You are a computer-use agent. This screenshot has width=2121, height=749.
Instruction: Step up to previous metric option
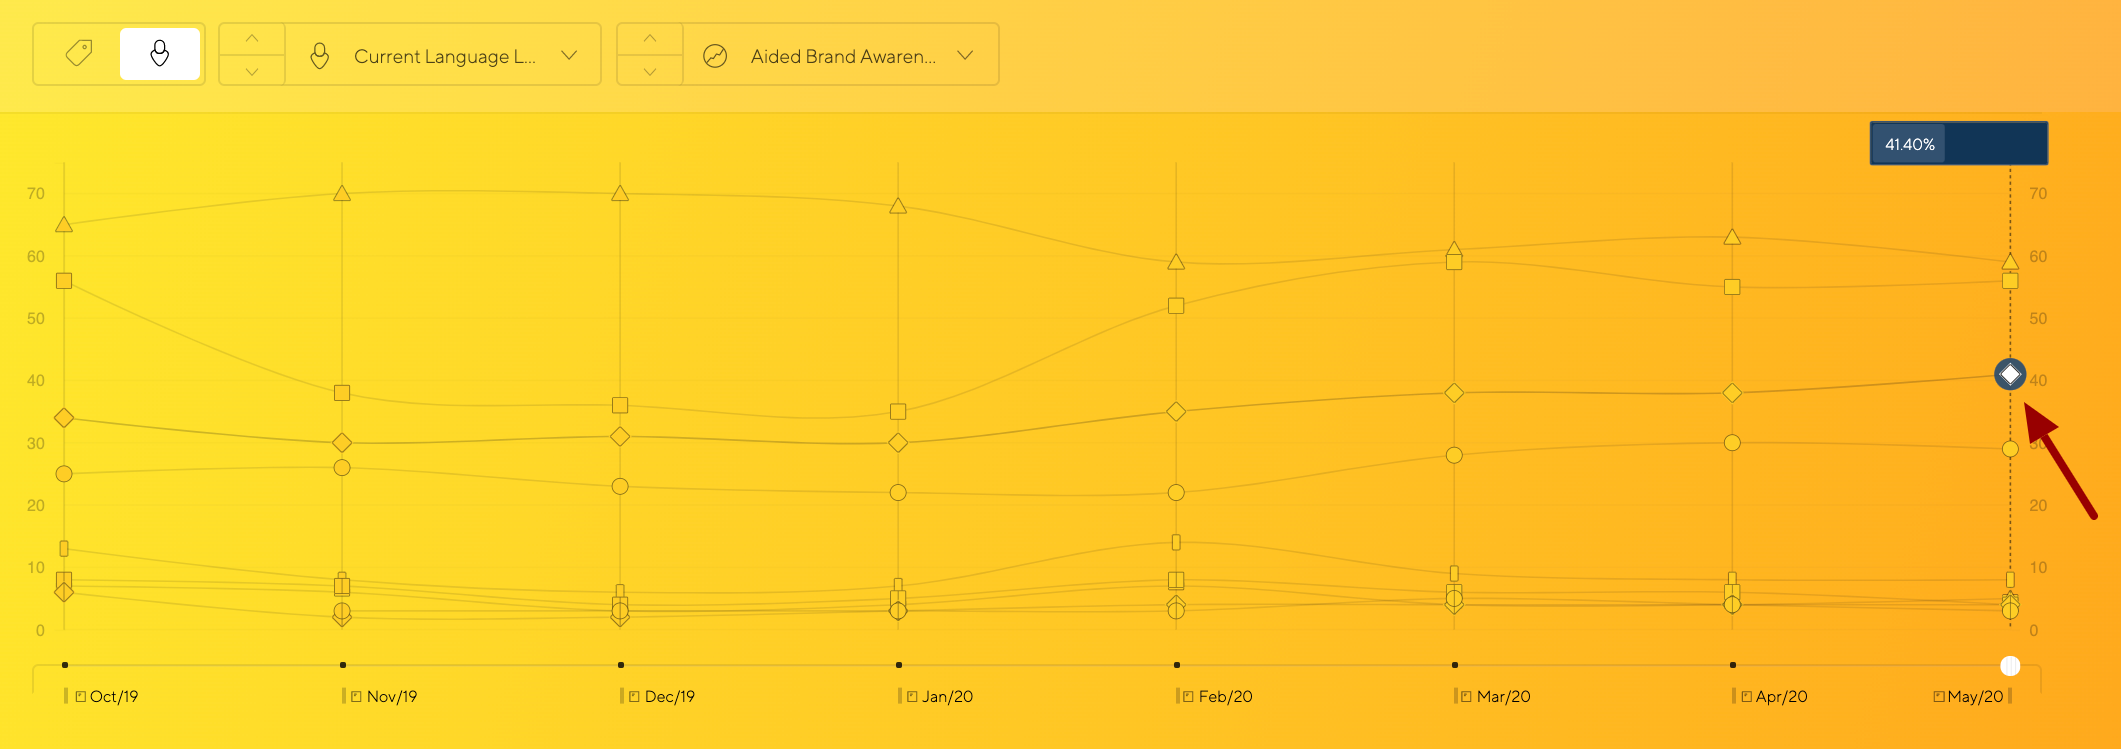point(650,39)
